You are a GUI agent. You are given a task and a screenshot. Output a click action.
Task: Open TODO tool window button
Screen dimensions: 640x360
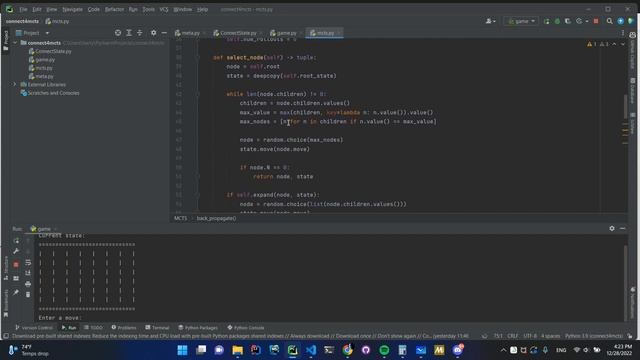pos(93,328)
